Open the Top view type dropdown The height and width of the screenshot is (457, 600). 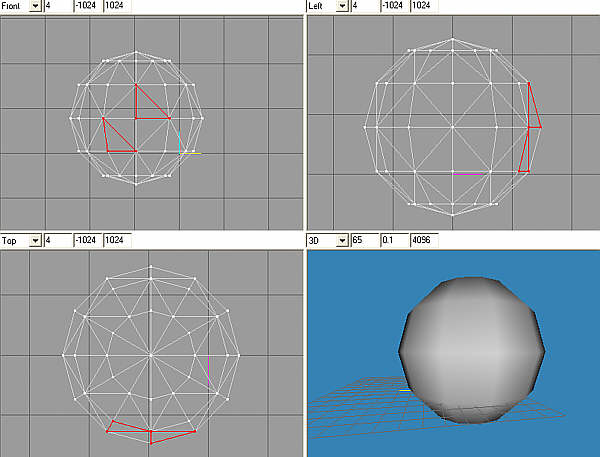point(35,240)
